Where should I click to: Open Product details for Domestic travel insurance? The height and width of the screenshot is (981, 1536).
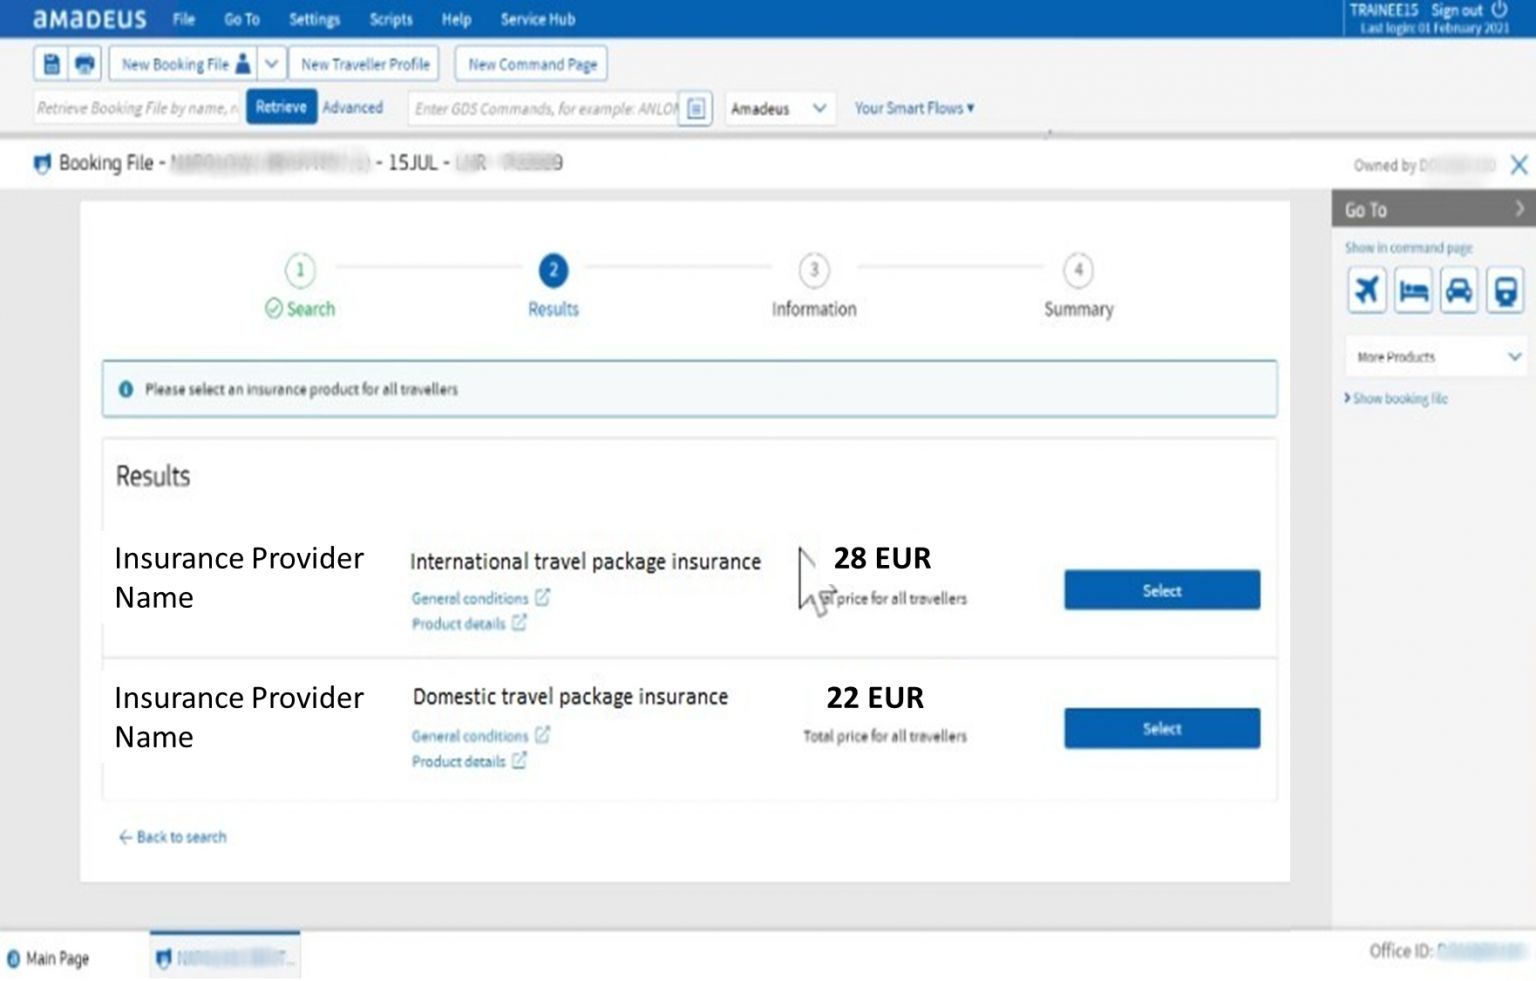[x=470, y=761]
